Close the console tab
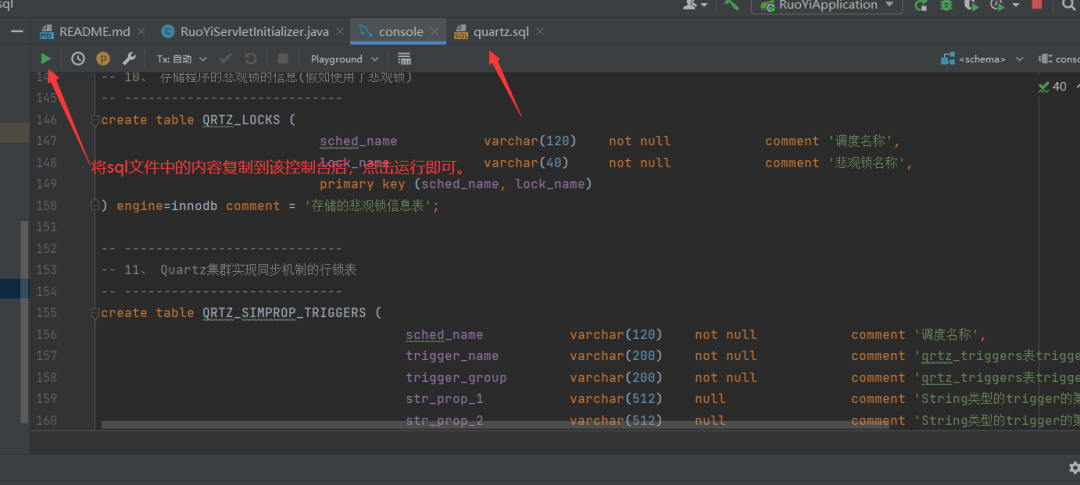Image resolution: width=1080 pixels, height=485 pixels. click(435, 32)
